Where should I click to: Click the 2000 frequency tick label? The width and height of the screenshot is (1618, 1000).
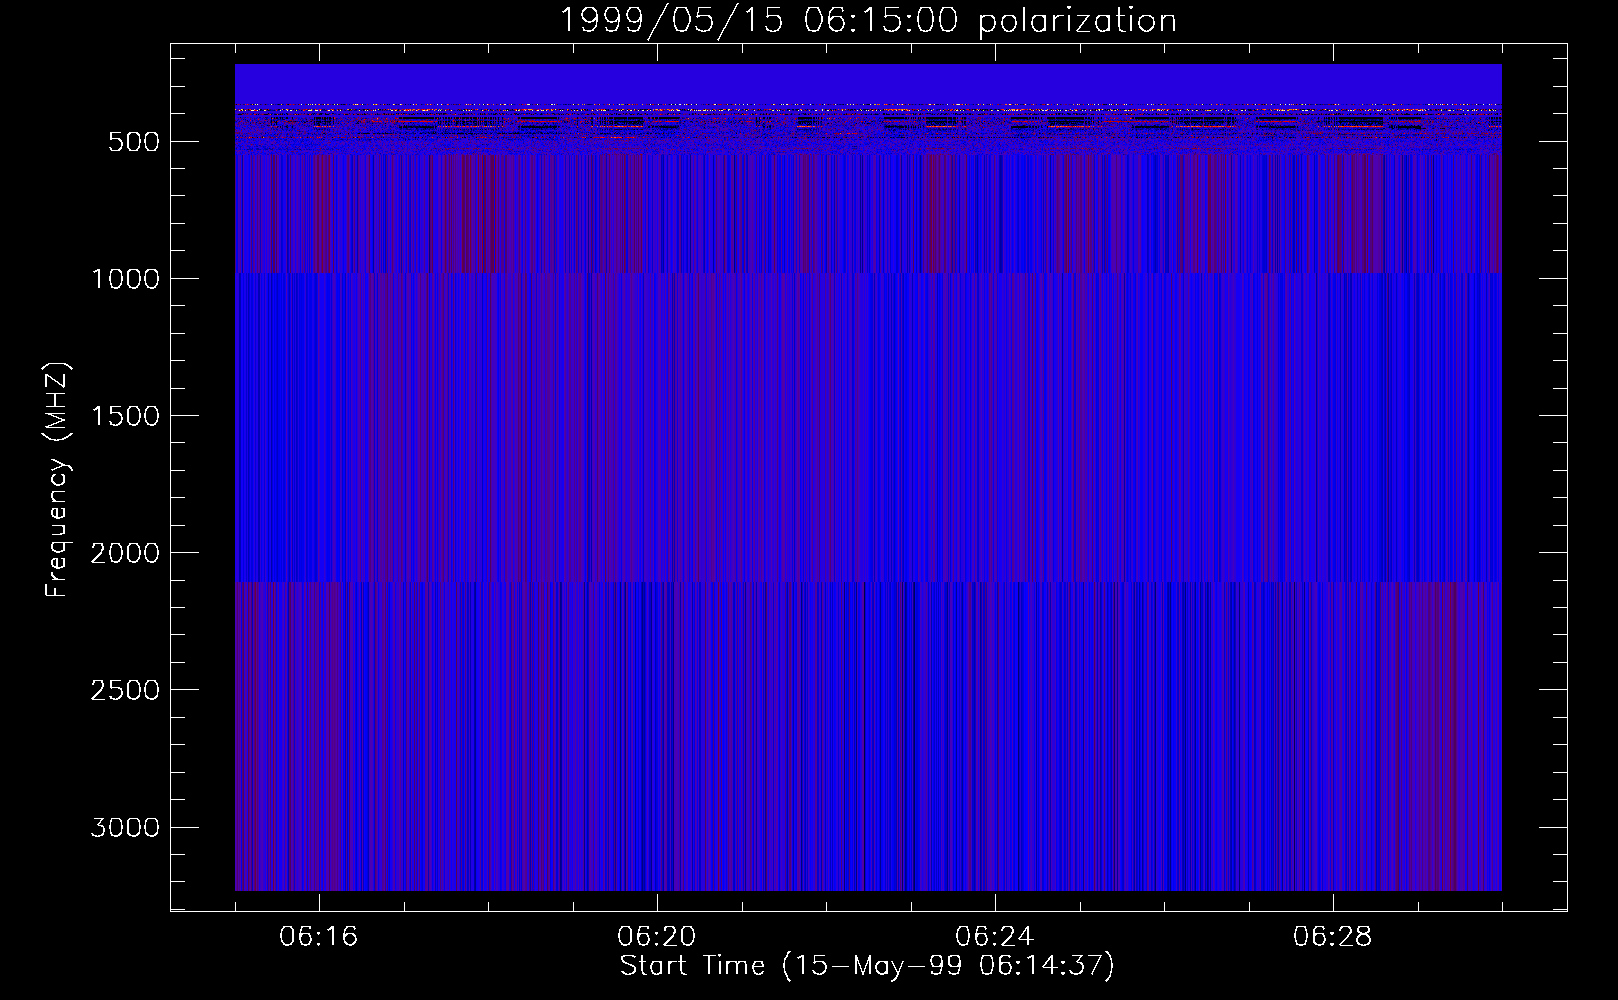(x=125, y=553)
